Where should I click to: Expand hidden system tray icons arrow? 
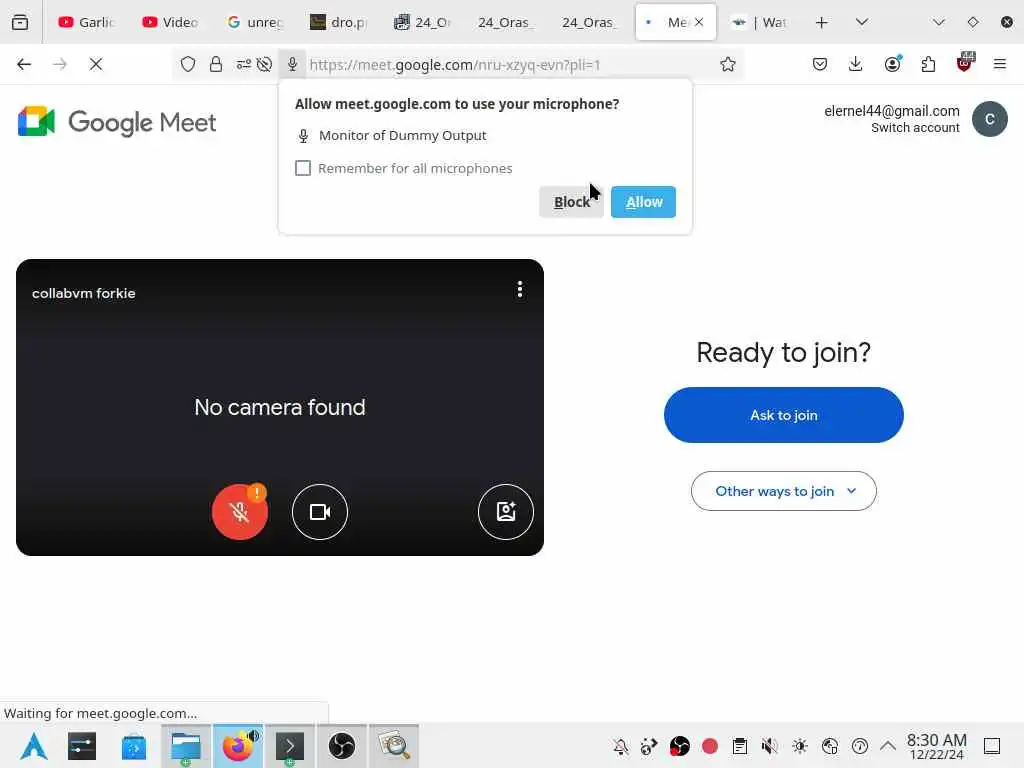(x=888, y=746)
